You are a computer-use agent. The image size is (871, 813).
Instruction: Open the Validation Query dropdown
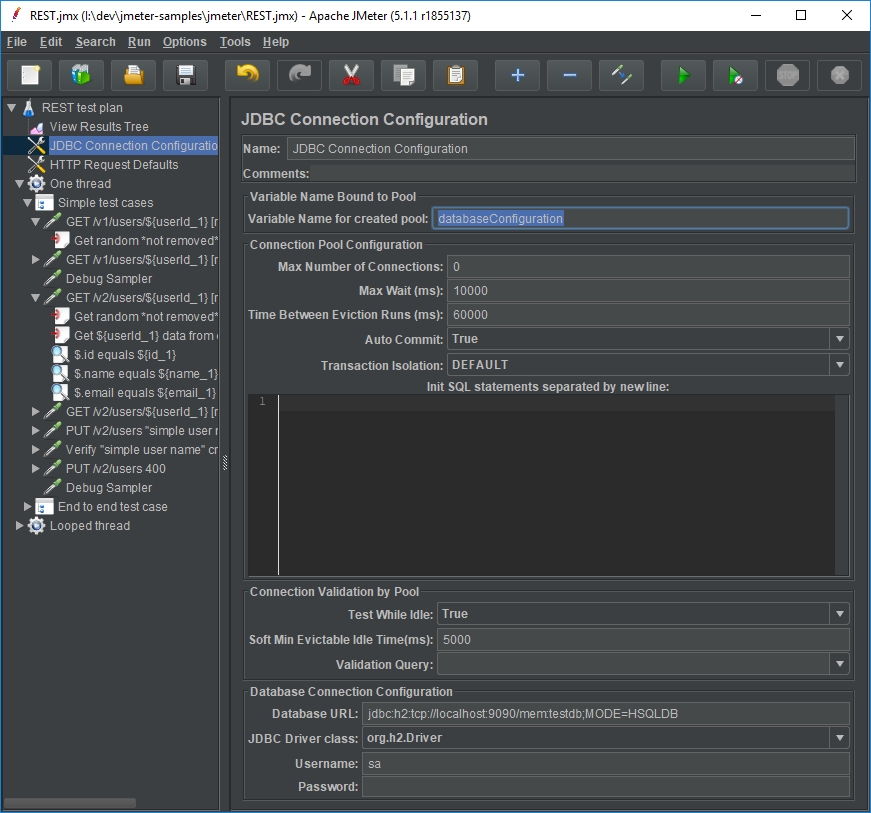tap(839, 664)
